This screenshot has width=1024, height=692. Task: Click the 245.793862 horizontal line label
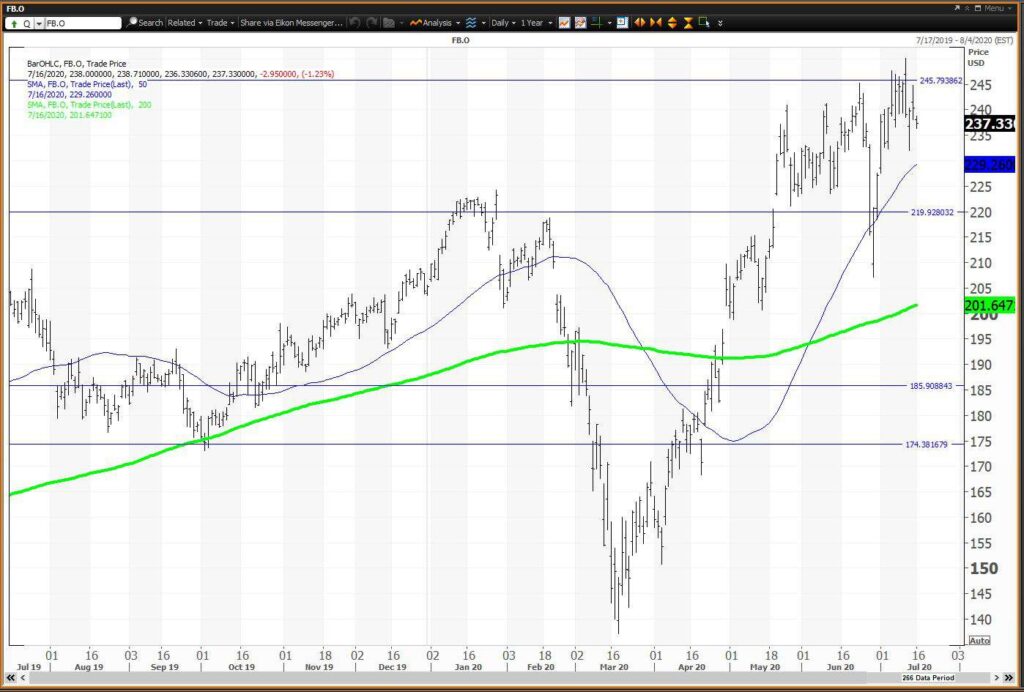click(940, 81)
